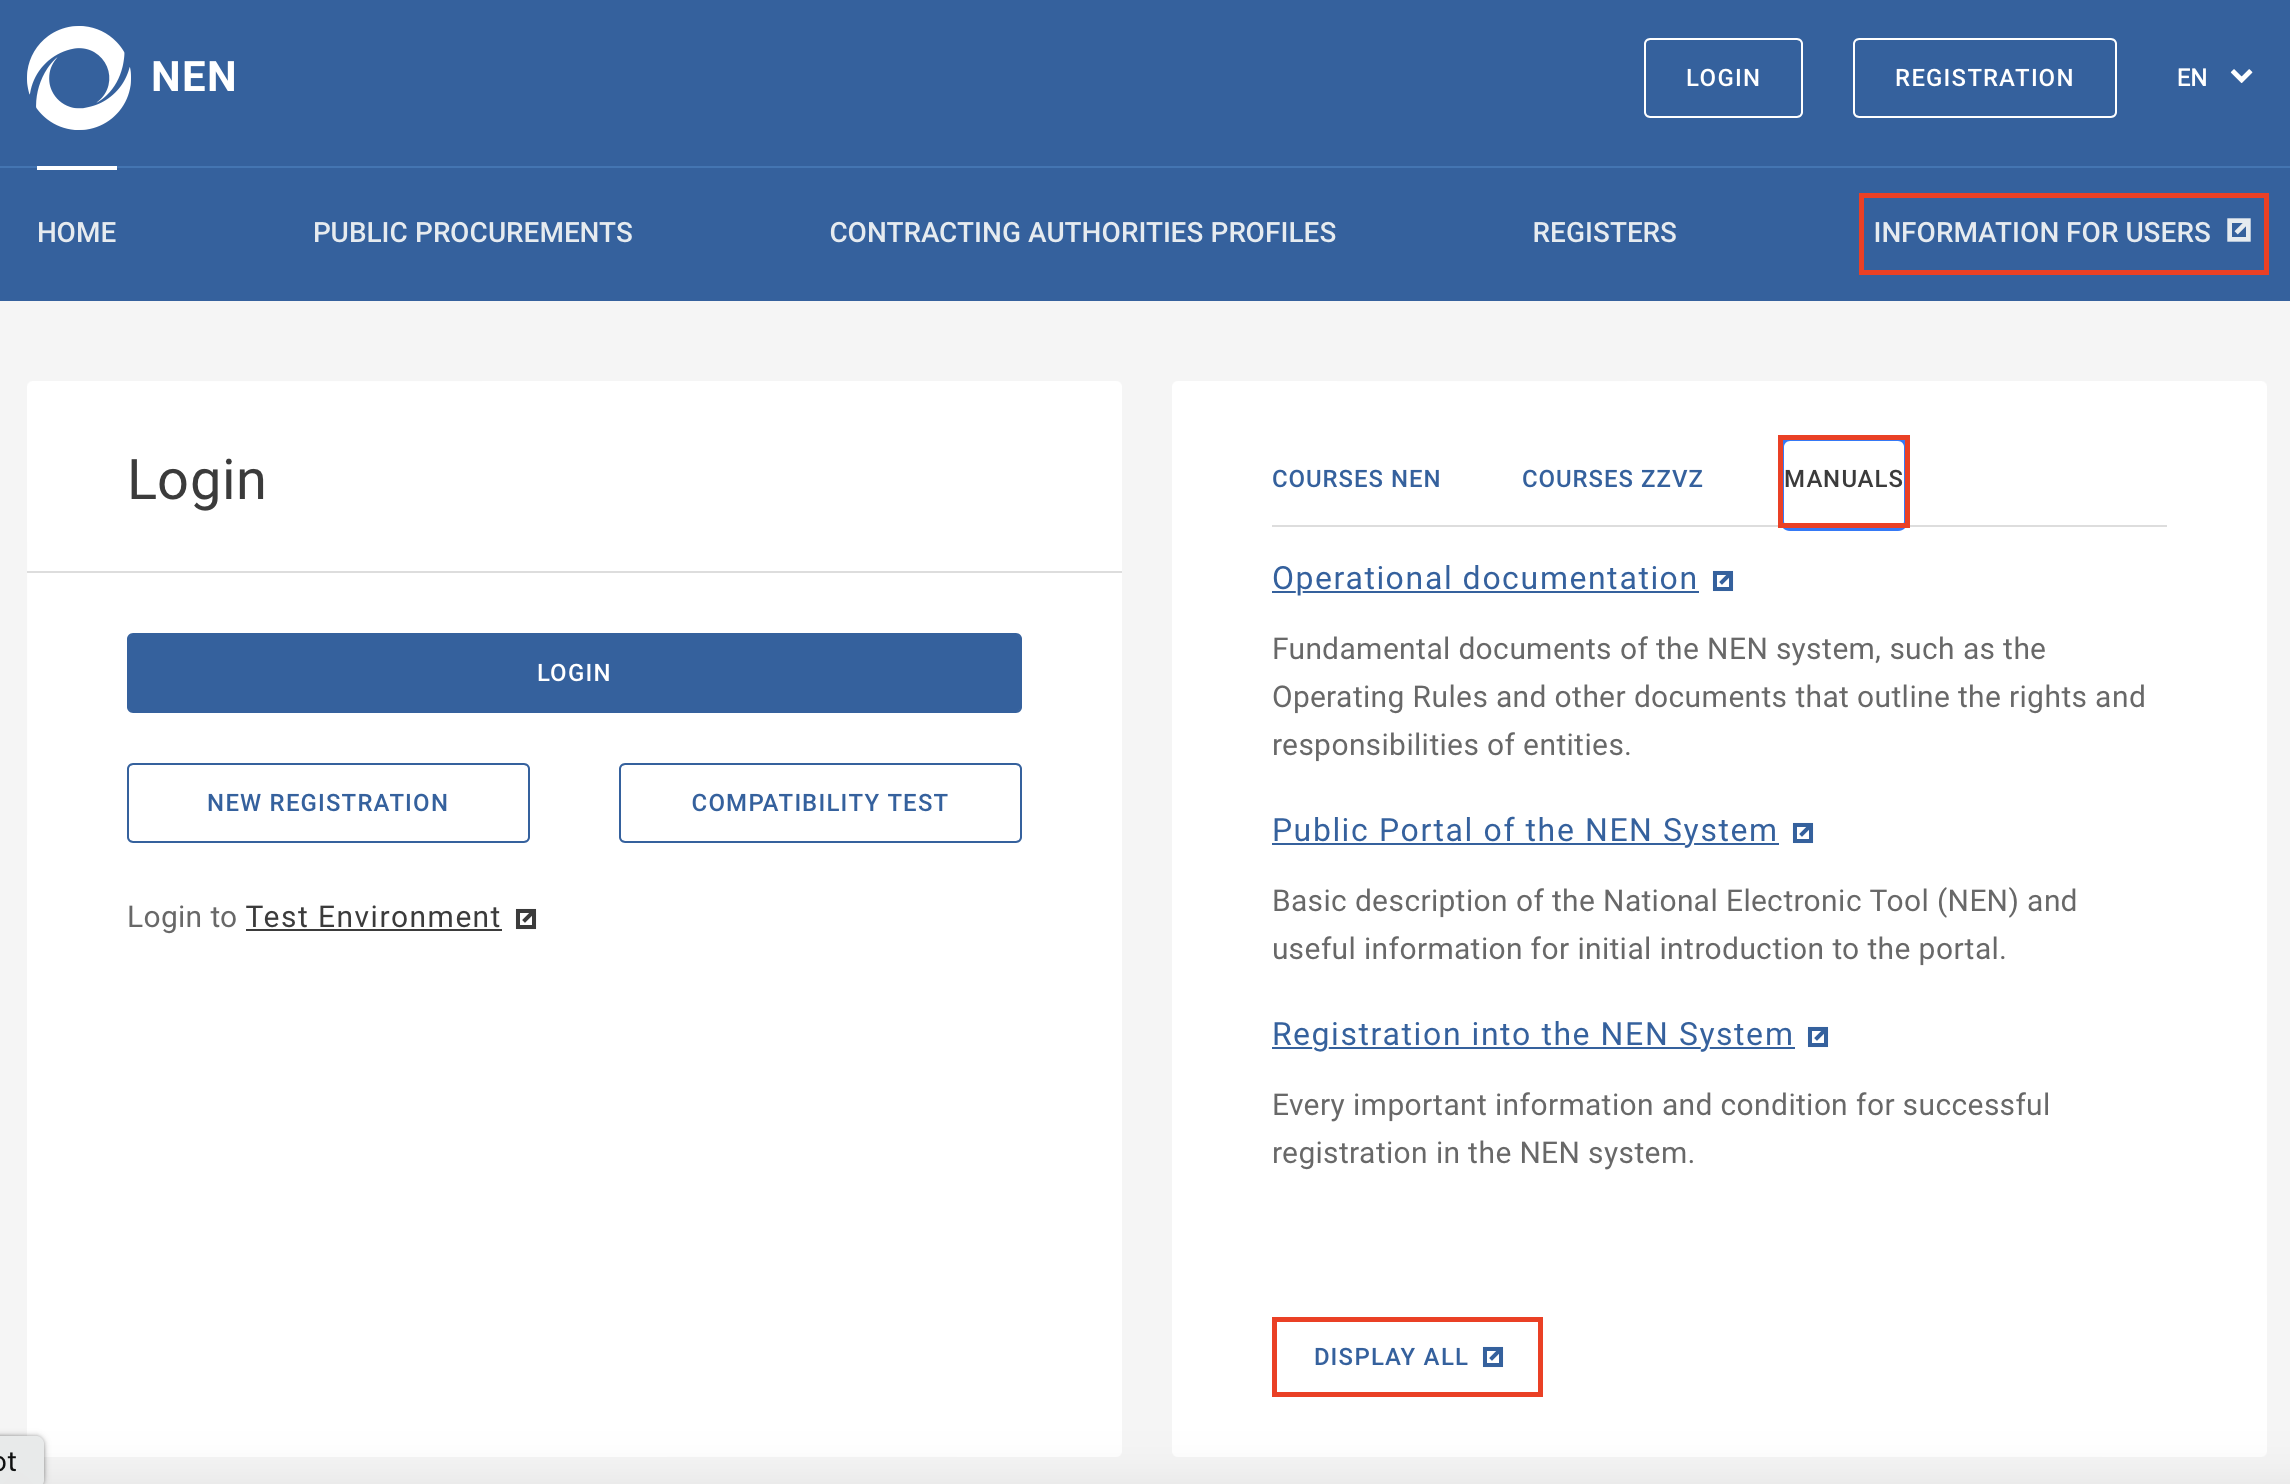Switch to the Courses ZZVZ tab

point(1612,479)
